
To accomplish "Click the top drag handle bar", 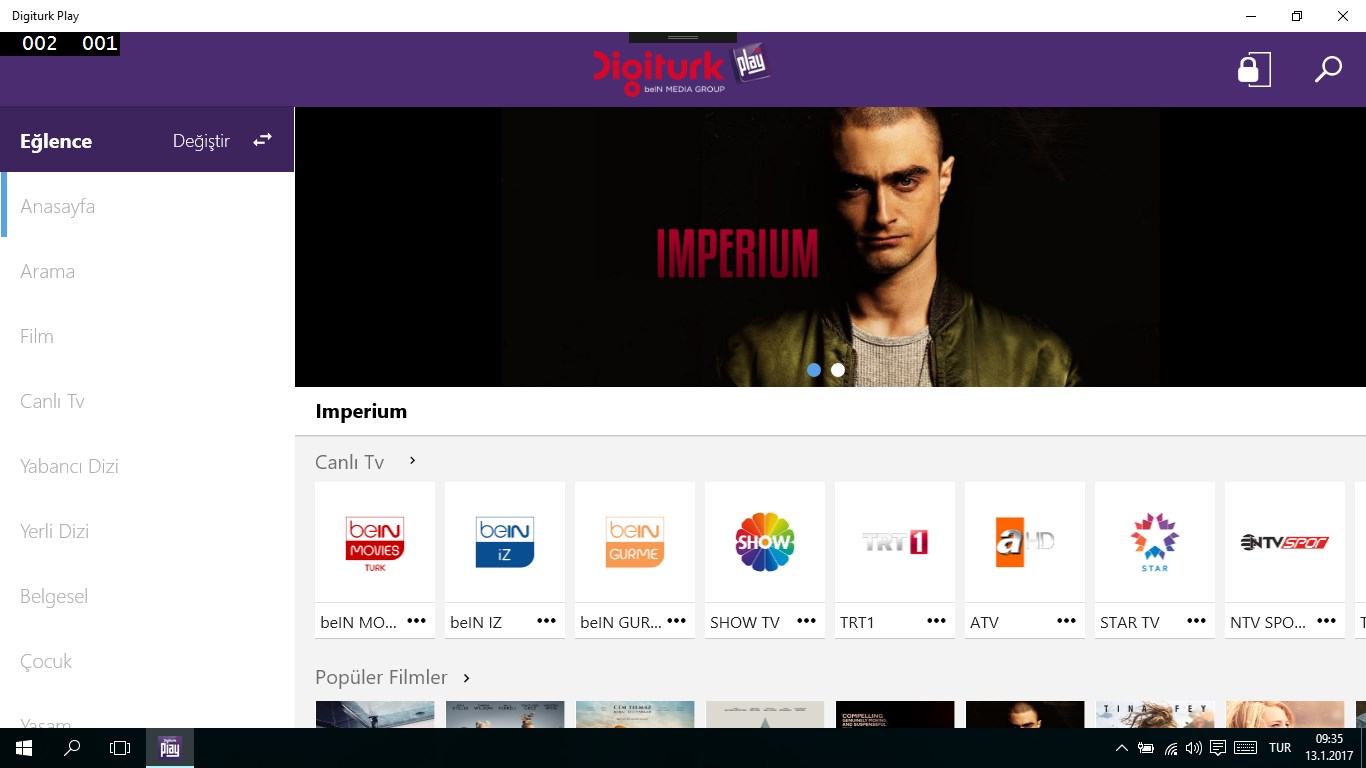I will 683,37.
